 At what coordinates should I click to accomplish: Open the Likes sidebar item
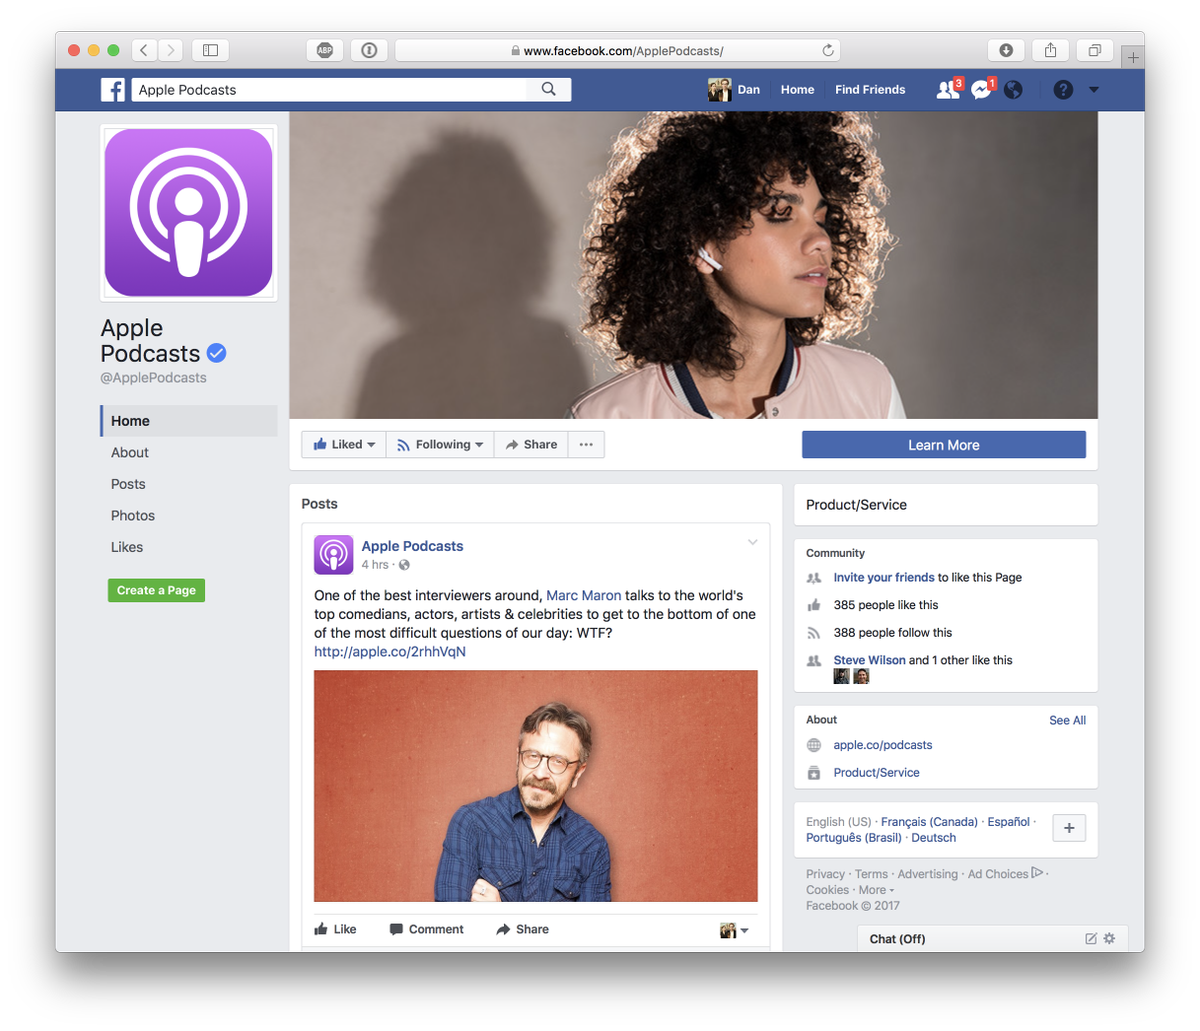pos(127,547)
